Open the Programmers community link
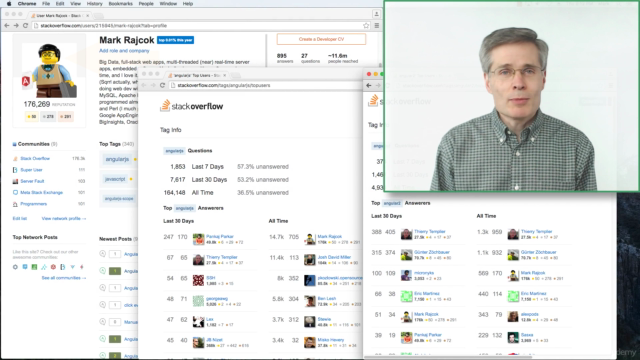 point(33,204)
